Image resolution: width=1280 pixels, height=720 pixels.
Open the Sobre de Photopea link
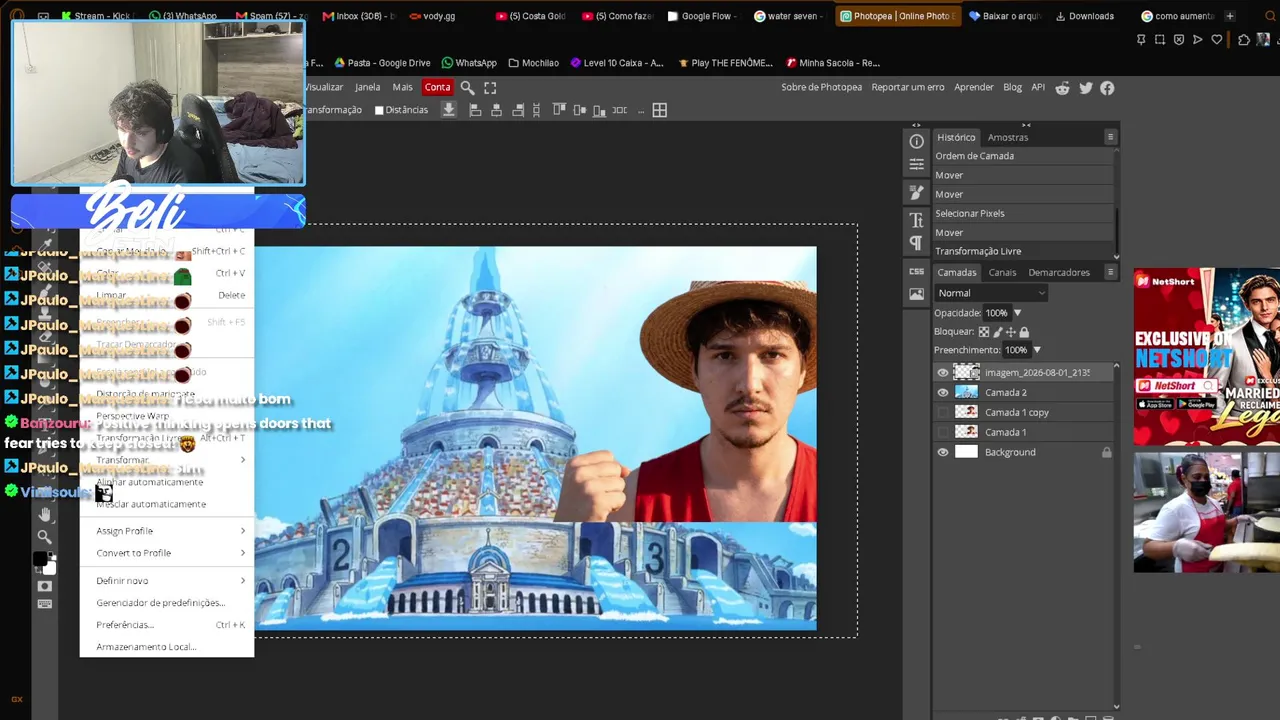coord(821,87)
